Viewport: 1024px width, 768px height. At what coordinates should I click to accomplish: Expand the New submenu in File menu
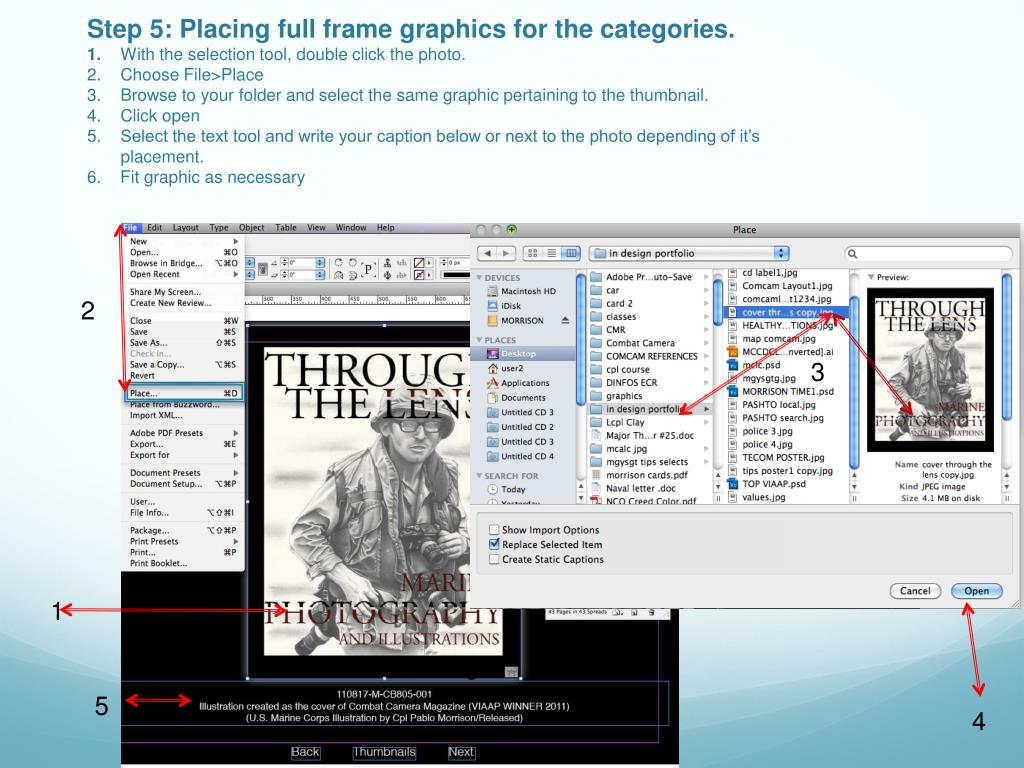click(x=235, y=241)
